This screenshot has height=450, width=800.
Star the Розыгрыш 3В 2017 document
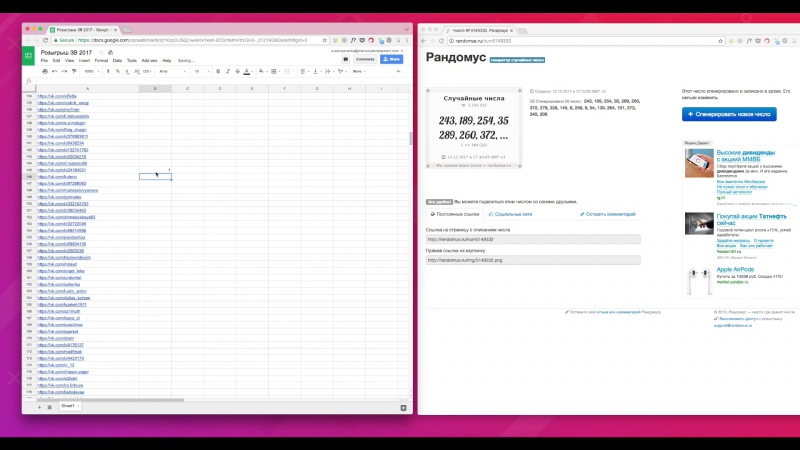102,53
